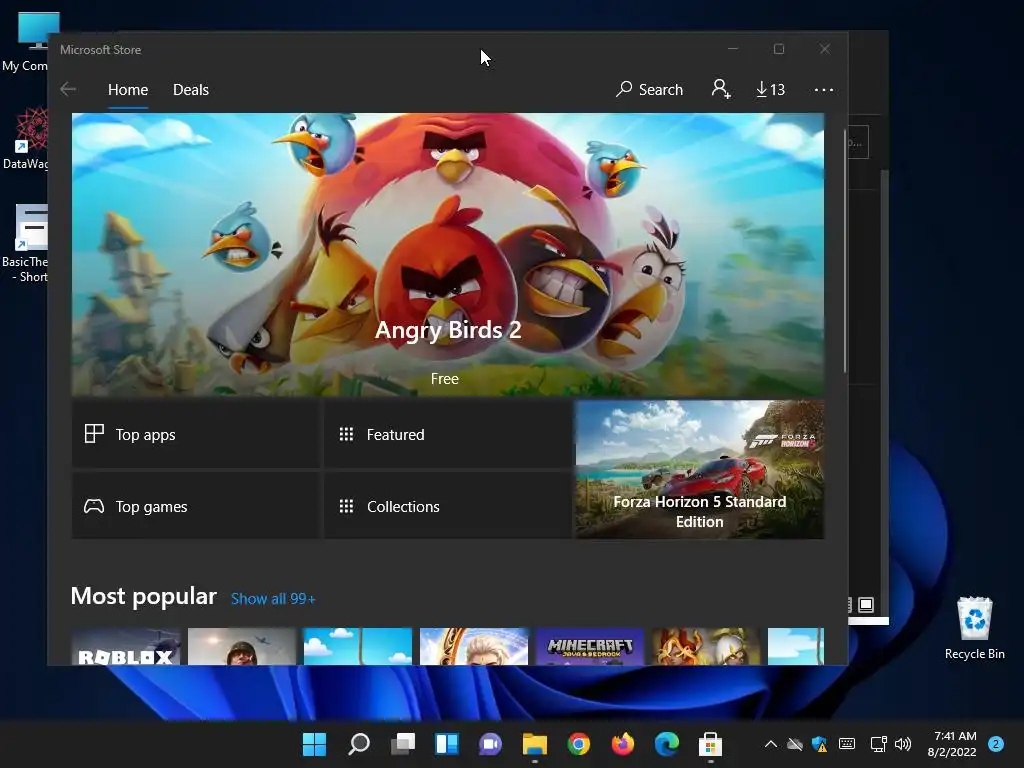Click the Collections dots icon
1024x768 pixels.
pos(346,506)
